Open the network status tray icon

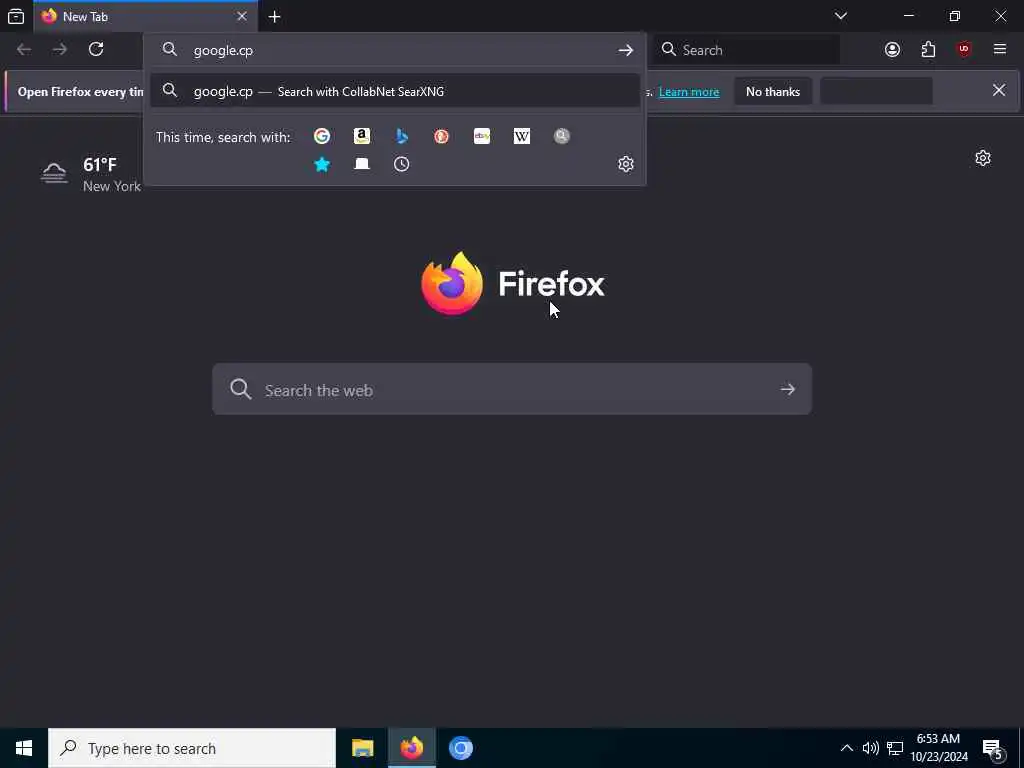[895, 748]
